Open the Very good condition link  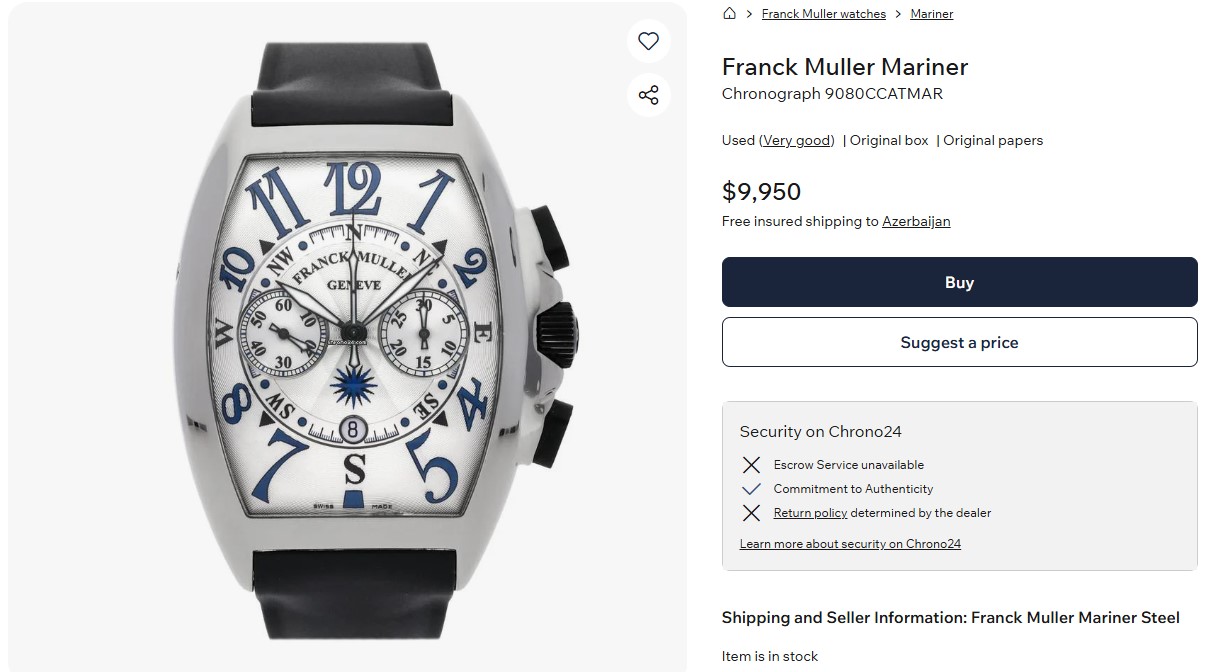797,141
